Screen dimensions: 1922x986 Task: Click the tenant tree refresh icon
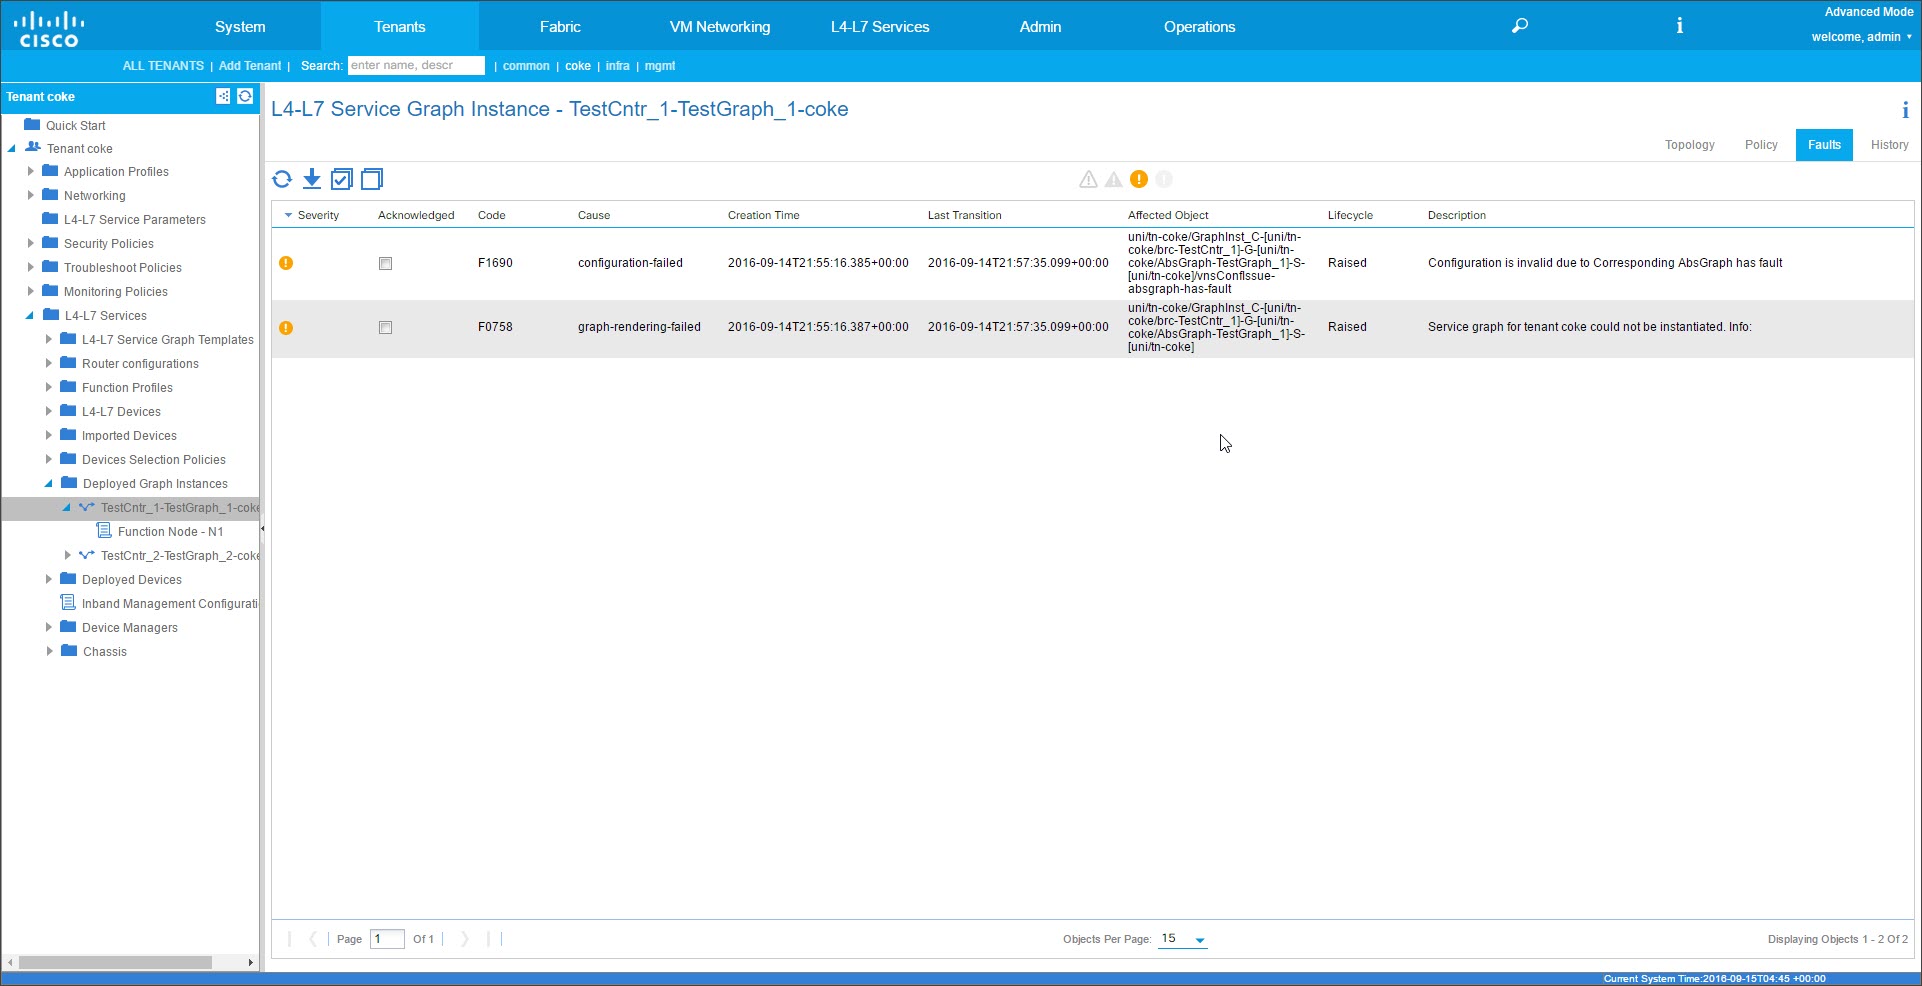pyautogui.click(x=245, y=96)
